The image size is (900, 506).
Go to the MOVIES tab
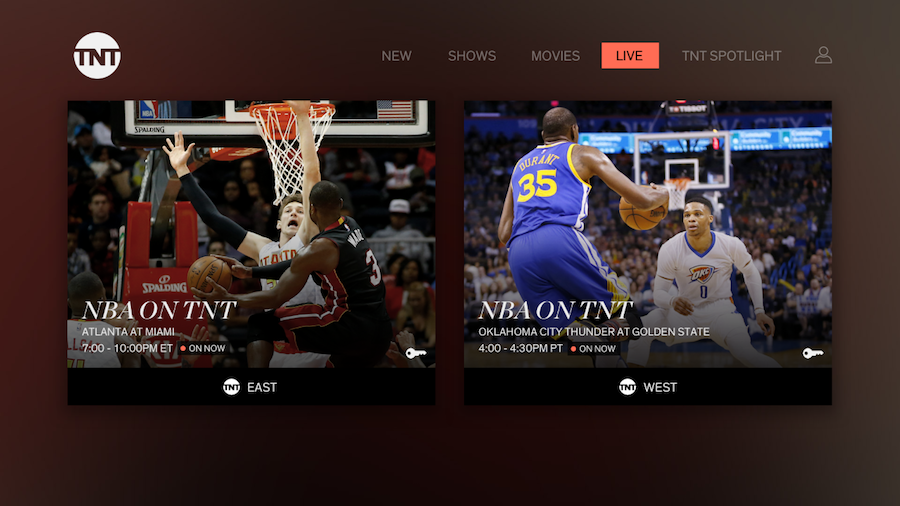[x=555, y=56]
